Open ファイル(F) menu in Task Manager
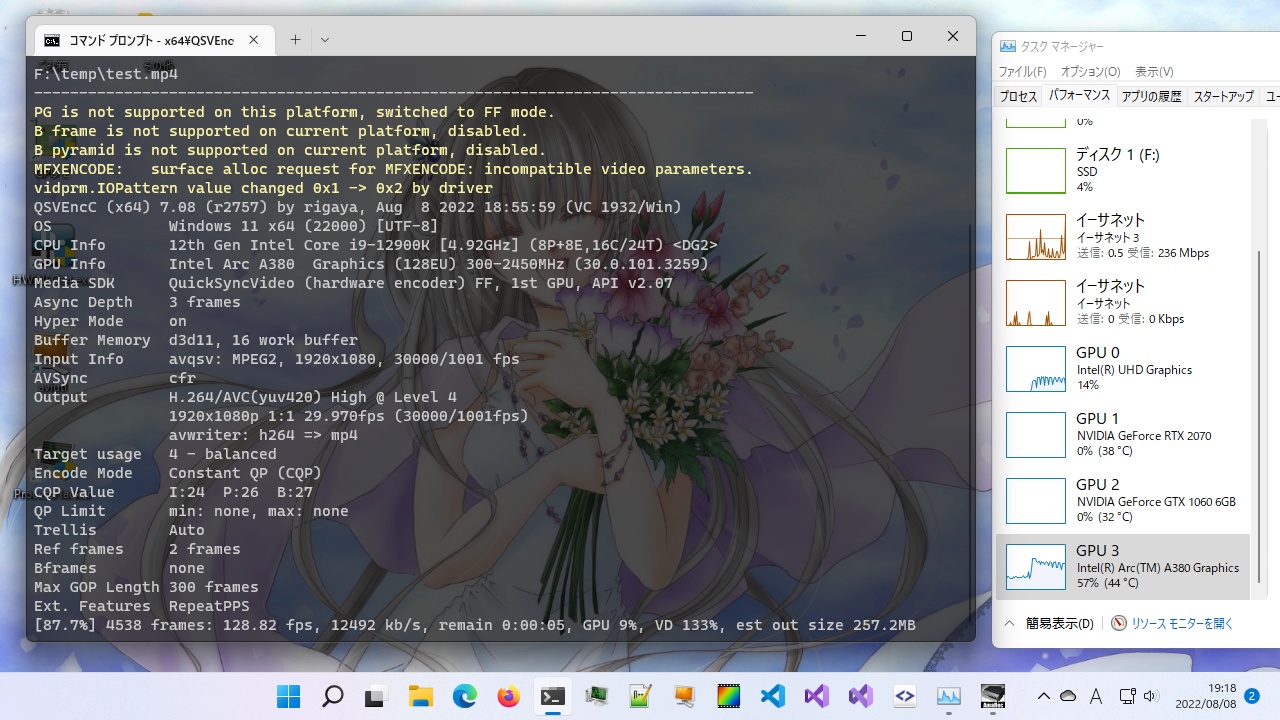 [1022, 72]
